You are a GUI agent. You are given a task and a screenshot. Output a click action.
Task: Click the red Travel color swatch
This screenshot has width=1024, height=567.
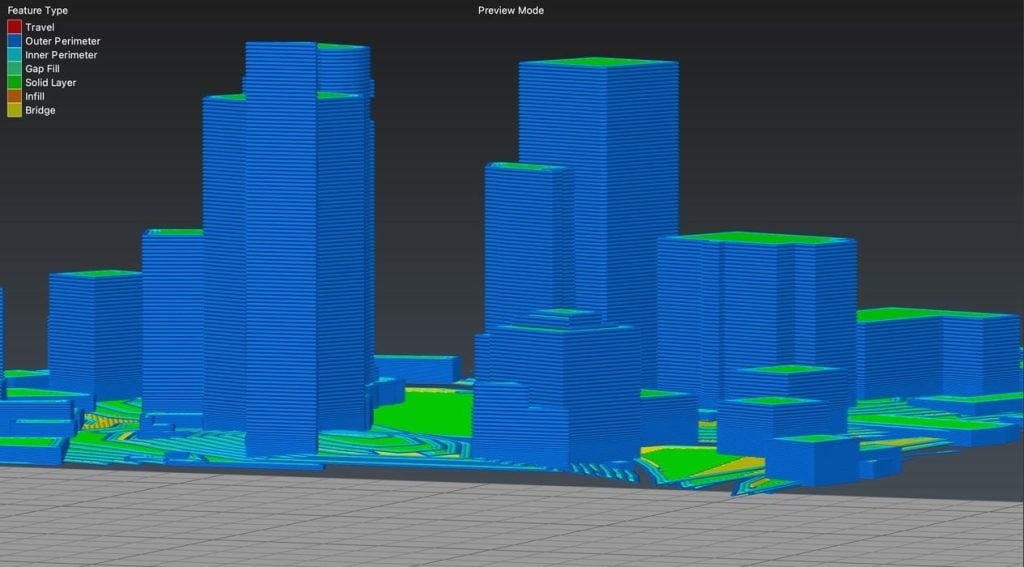pyautogui.click(x=14, y=27)
